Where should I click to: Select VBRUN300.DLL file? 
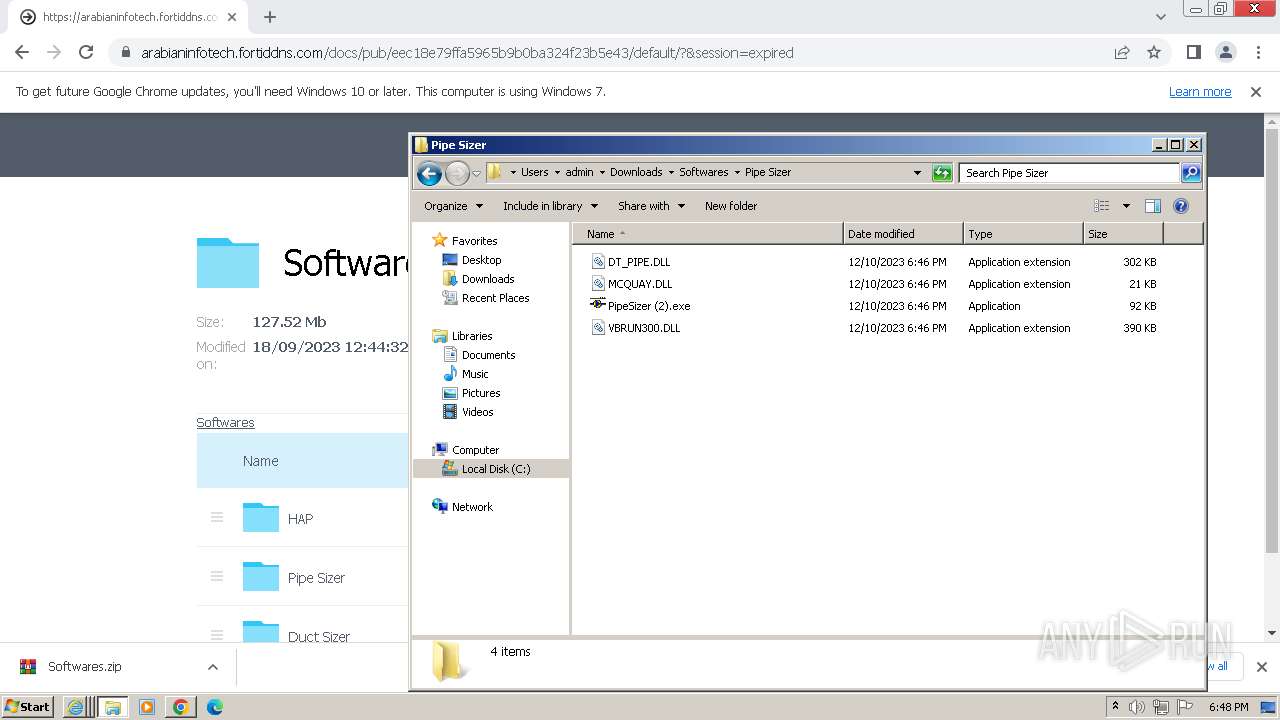(644, 328)
